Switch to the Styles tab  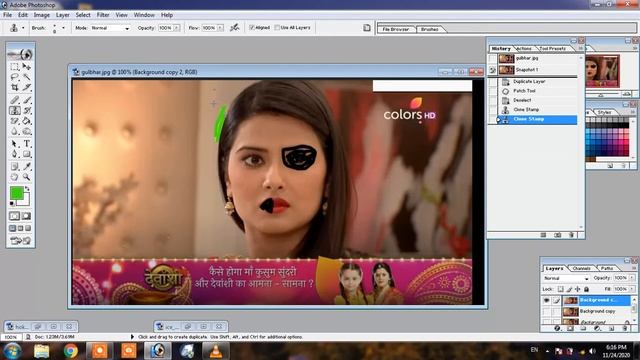(x=604, y=112)
